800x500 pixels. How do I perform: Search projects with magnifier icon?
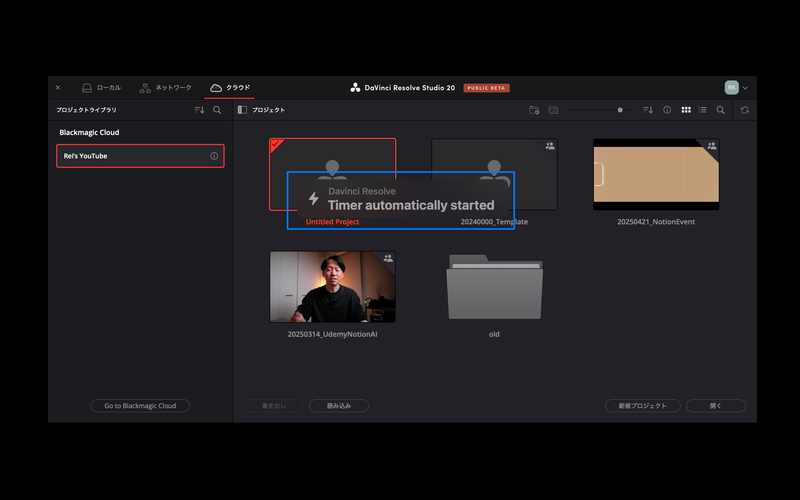point(720,110)
